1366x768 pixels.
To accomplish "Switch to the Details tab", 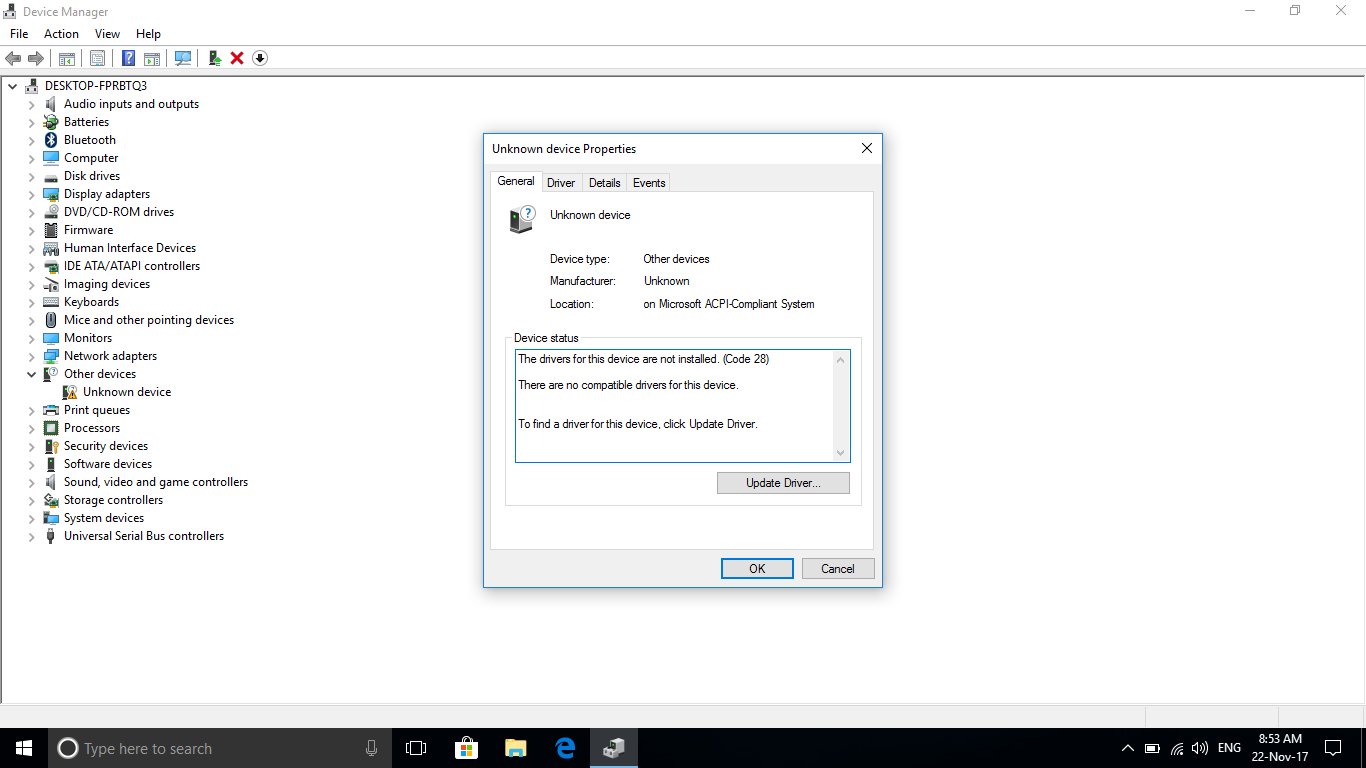I will (x=605, y=183).
